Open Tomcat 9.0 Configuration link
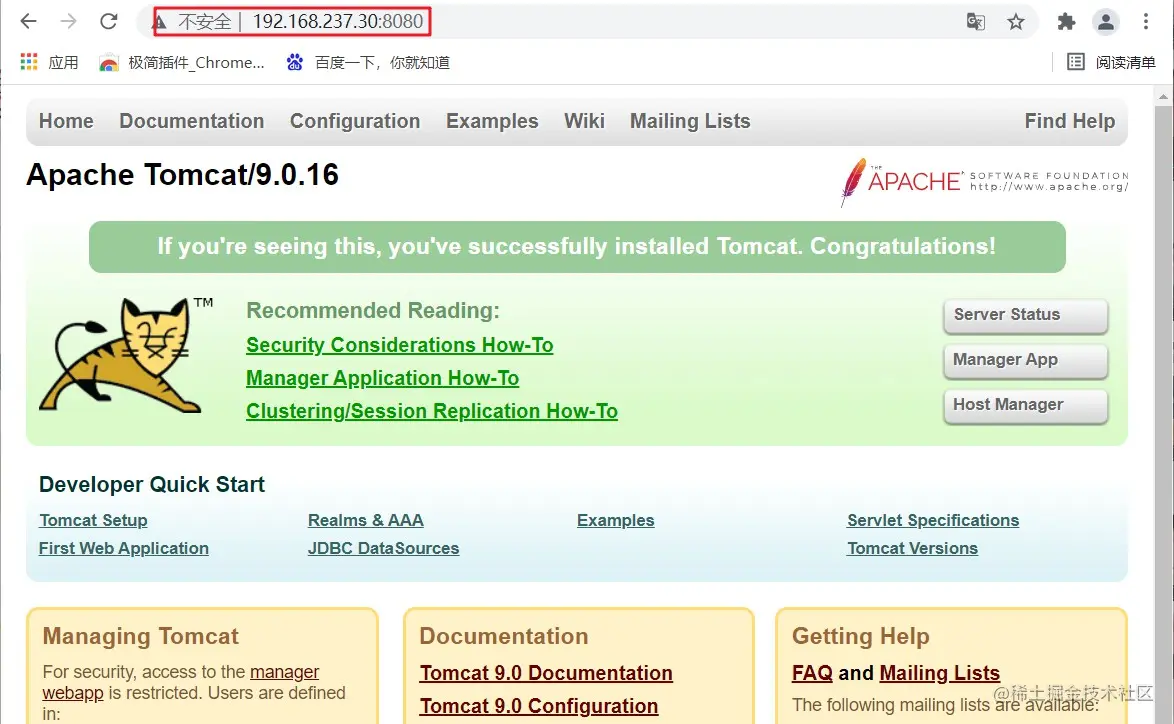Image resolution: width=1174 pixels, height=724 pixels. click(x=538, y=706)
